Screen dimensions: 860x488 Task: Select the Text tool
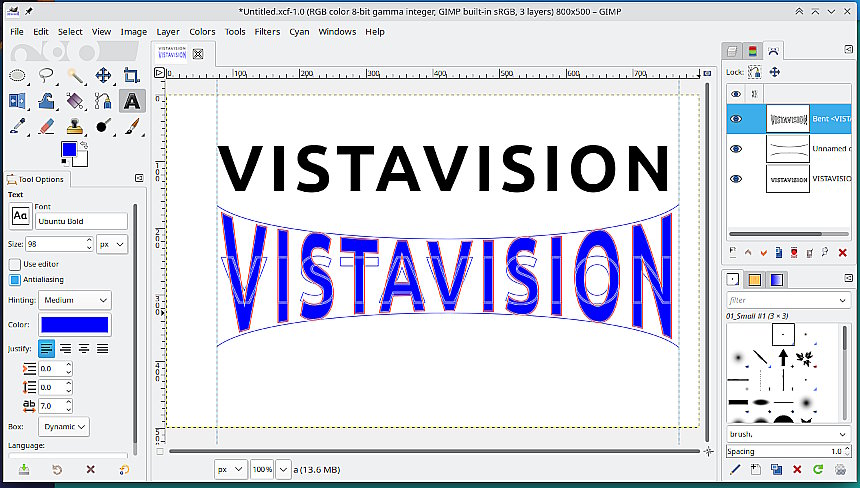(x=132, y=101)
